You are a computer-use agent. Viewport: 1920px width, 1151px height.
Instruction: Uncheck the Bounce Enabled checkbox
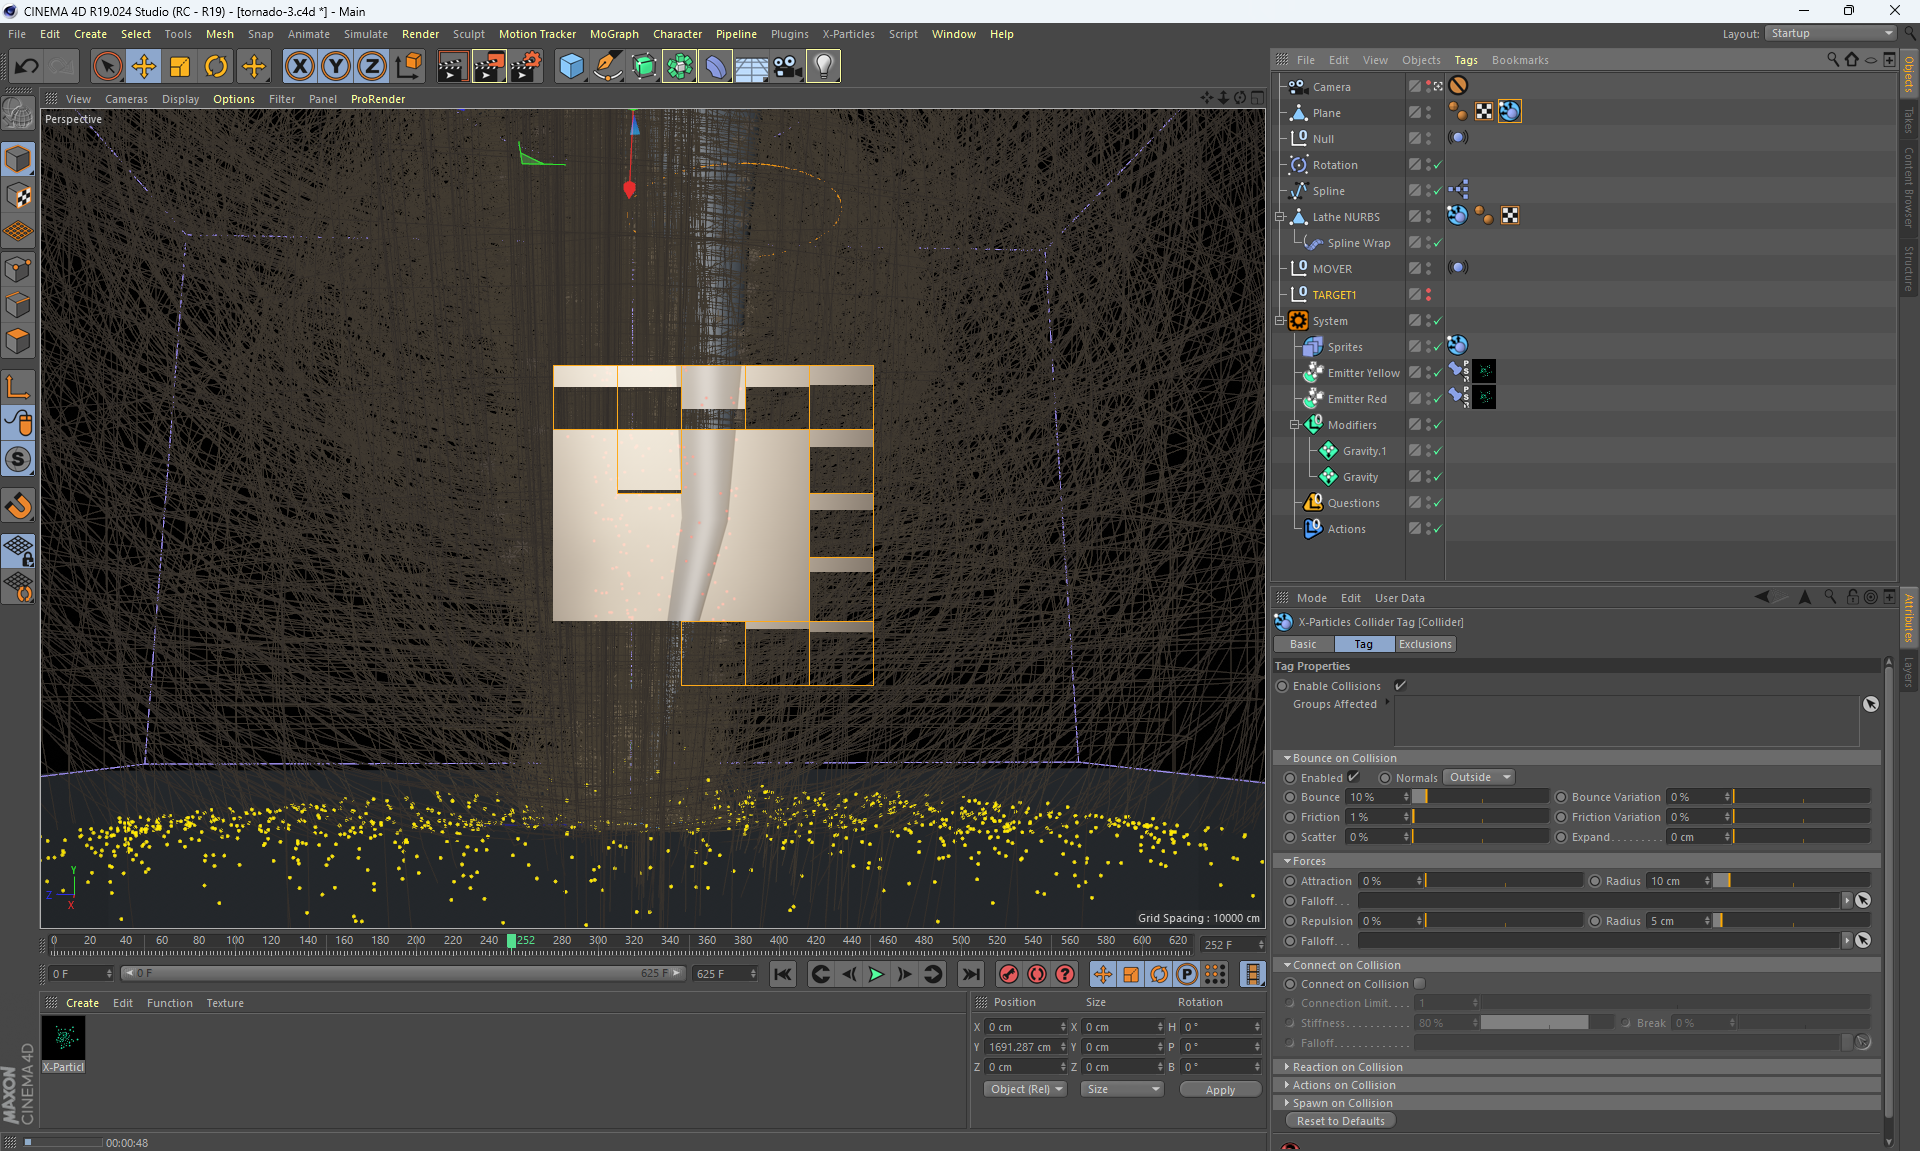pos(1353,777)
